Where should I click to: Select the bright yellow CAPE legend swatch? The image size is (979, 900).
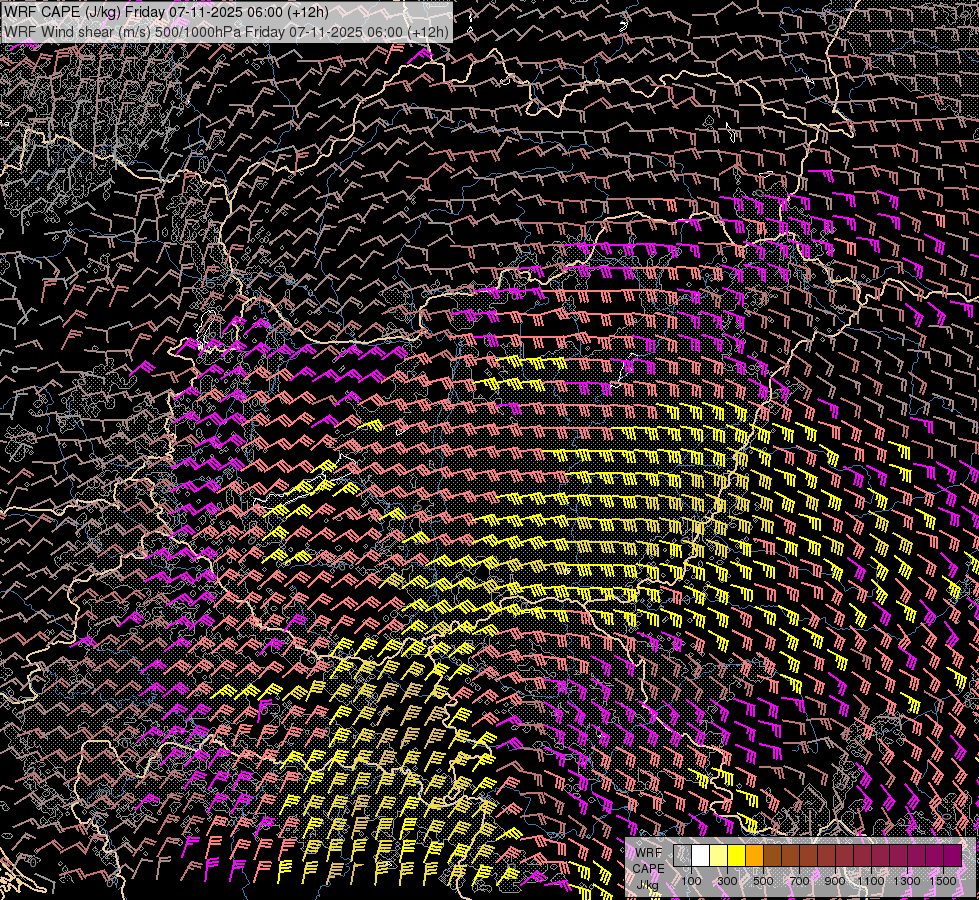[737, 856]
